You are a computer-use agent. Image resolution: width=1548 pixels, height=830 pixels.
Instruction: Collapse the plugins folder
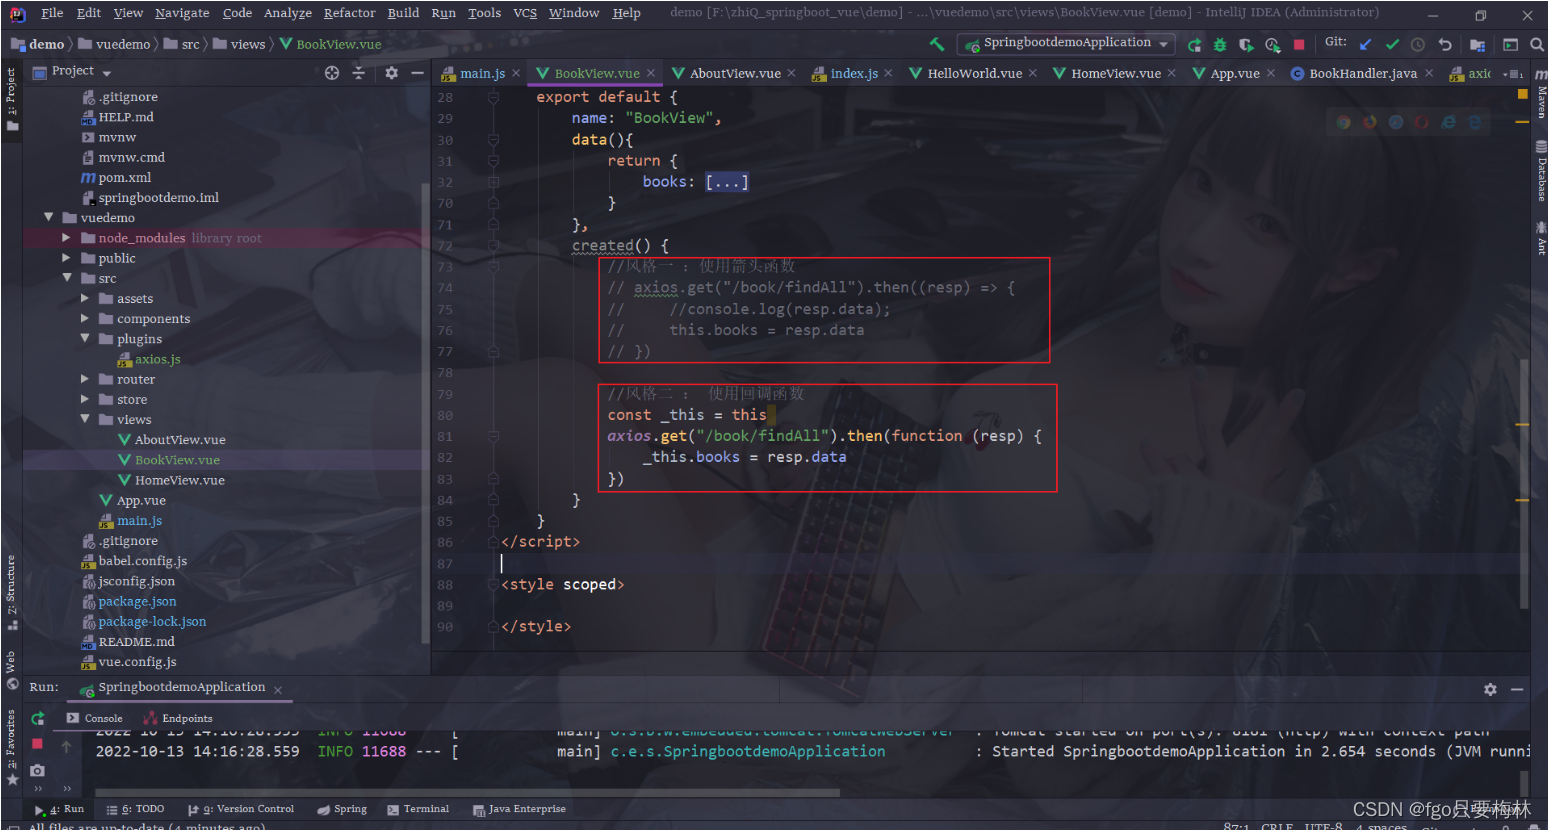84,339
